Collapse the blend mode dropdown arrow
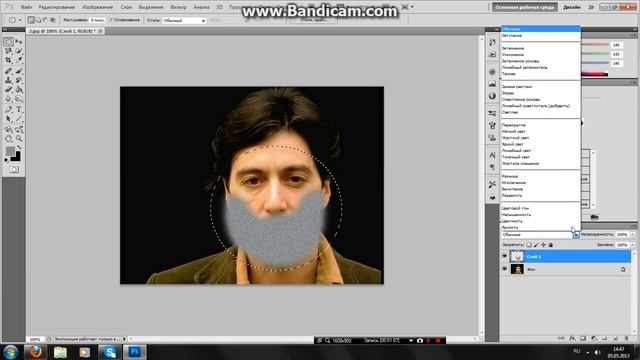 576,235
